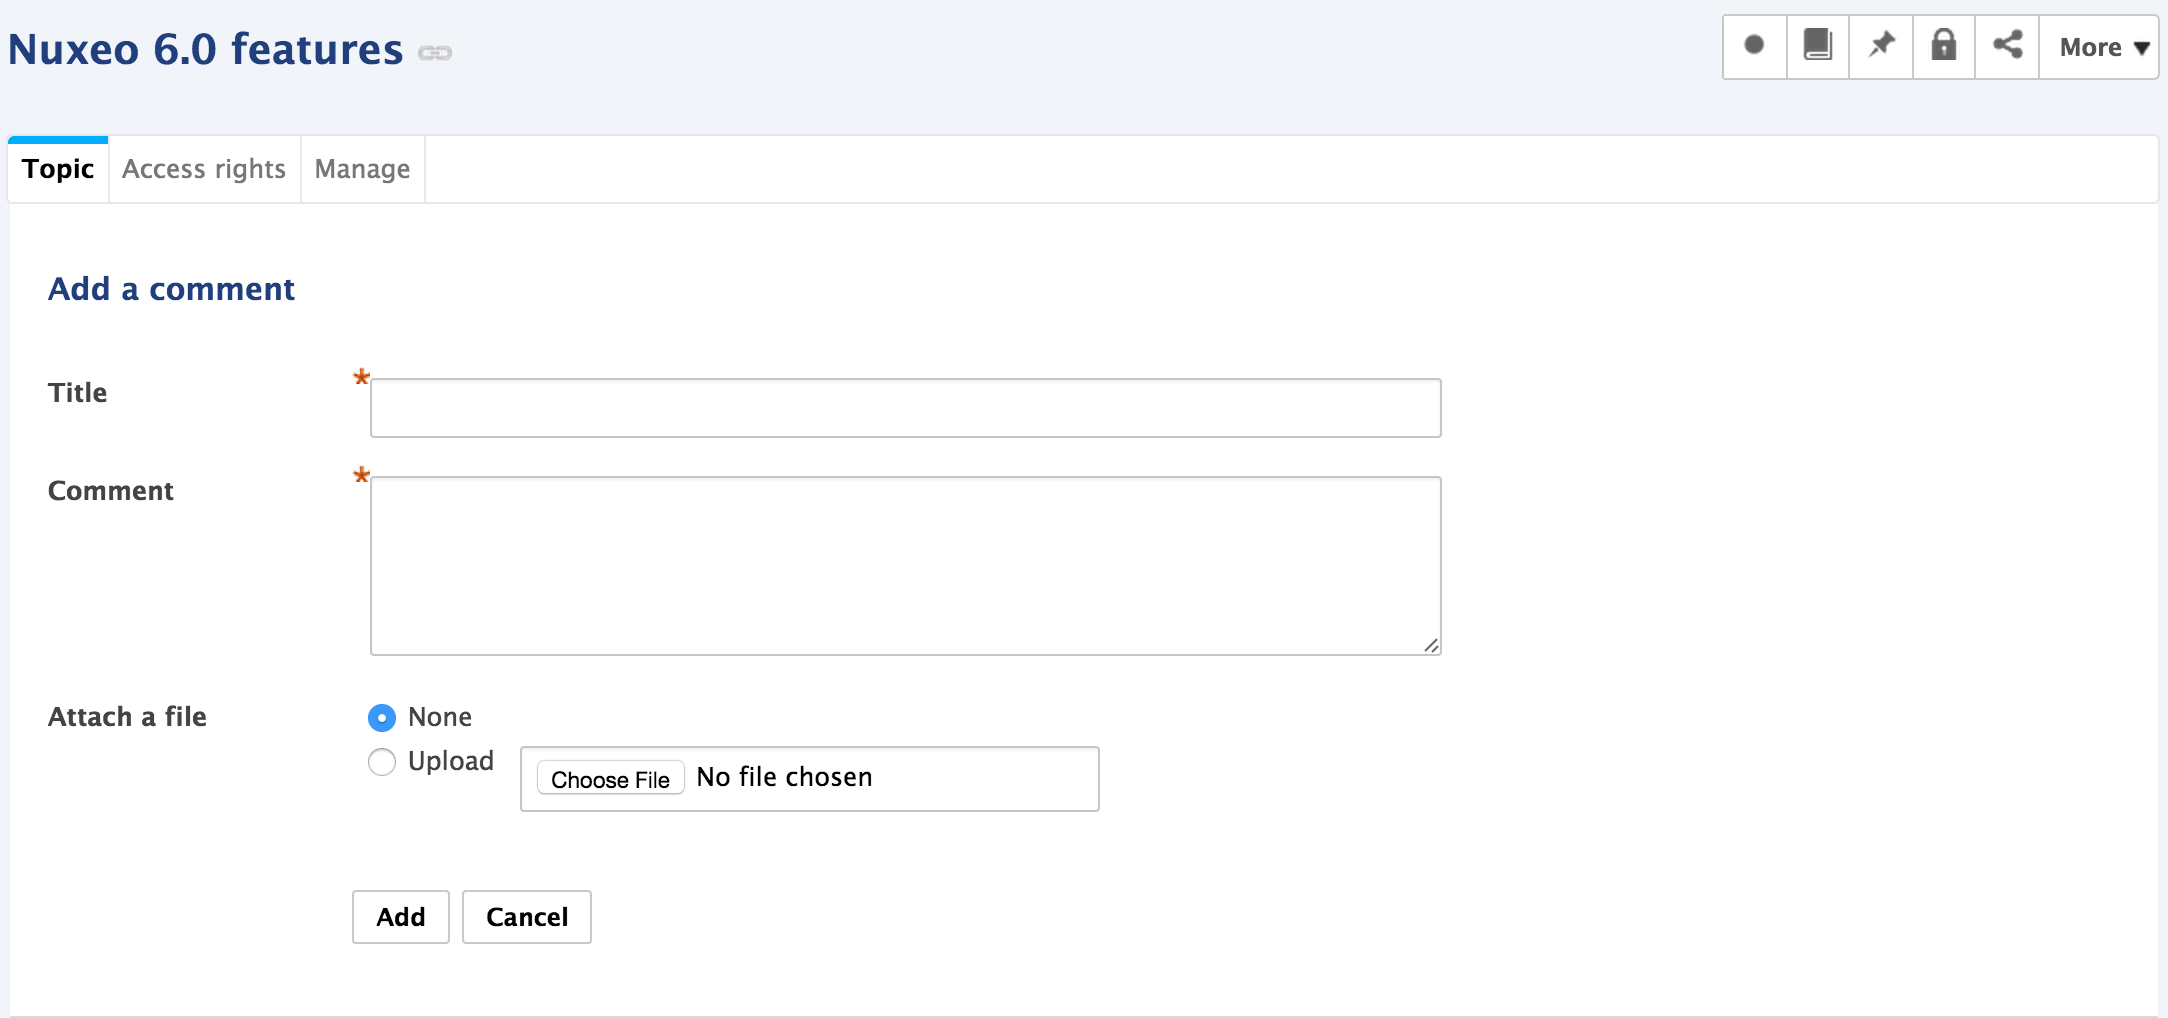Select the Upload radio button
The width and height of the screenshot is (2168, 1018).
pos(382,762)
